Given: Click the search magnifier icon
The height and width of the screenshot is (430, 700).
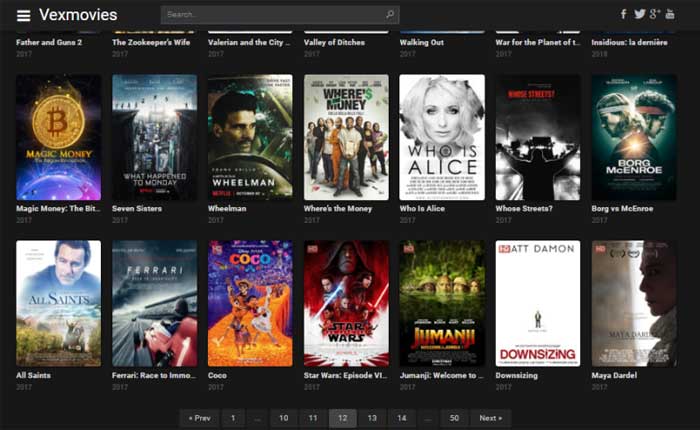Looking at the screenshot, I should pyautogui.click(x=390, y=14).
